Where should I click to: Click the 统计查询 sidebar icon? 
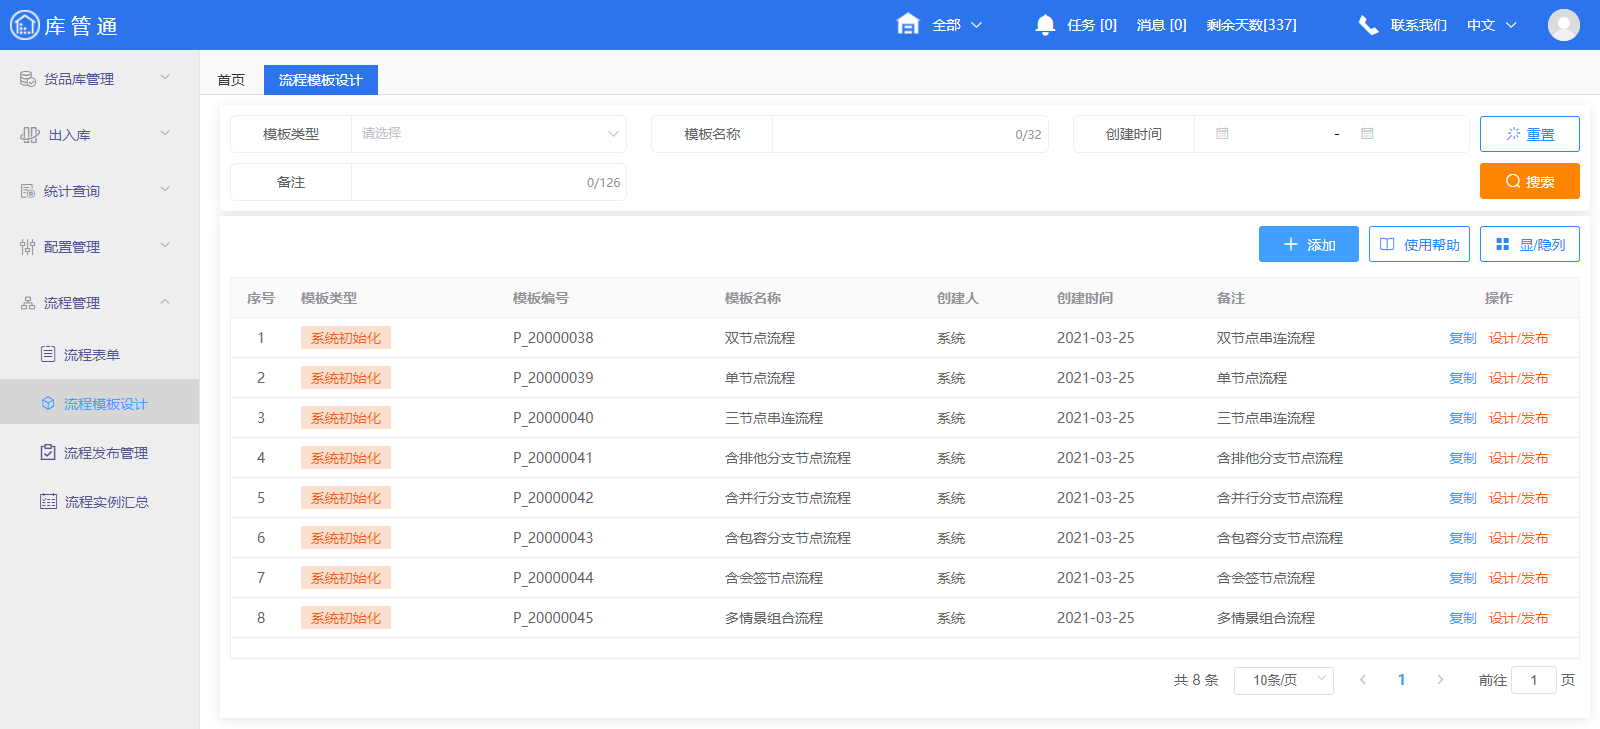(x=28, y=191)
